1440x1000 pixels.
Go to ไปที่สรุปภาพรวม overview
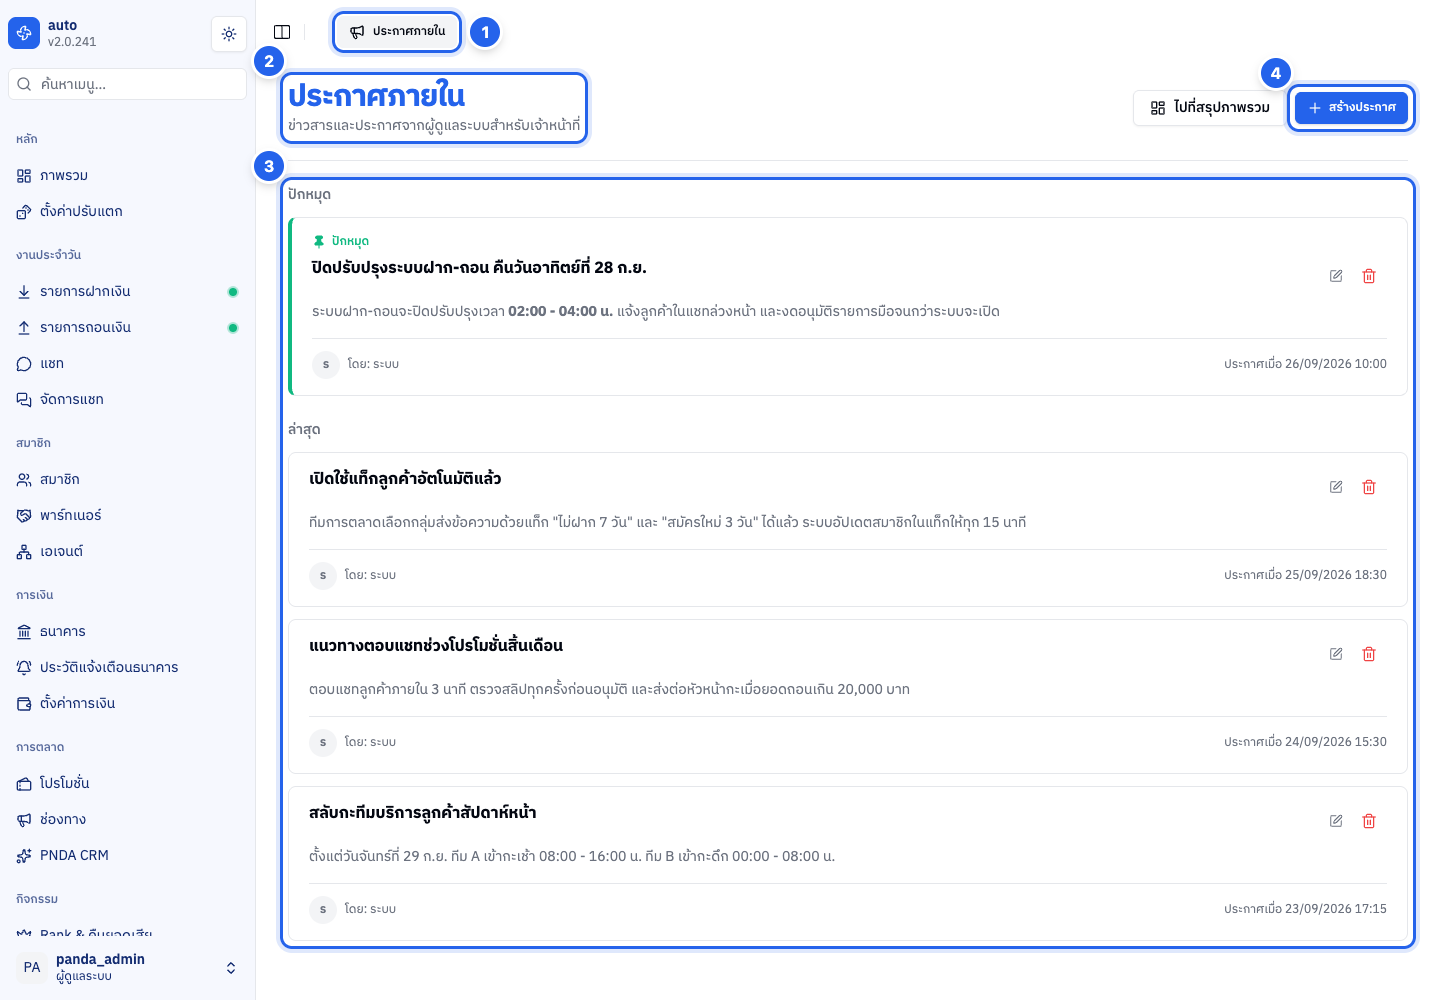(1210, 108)
